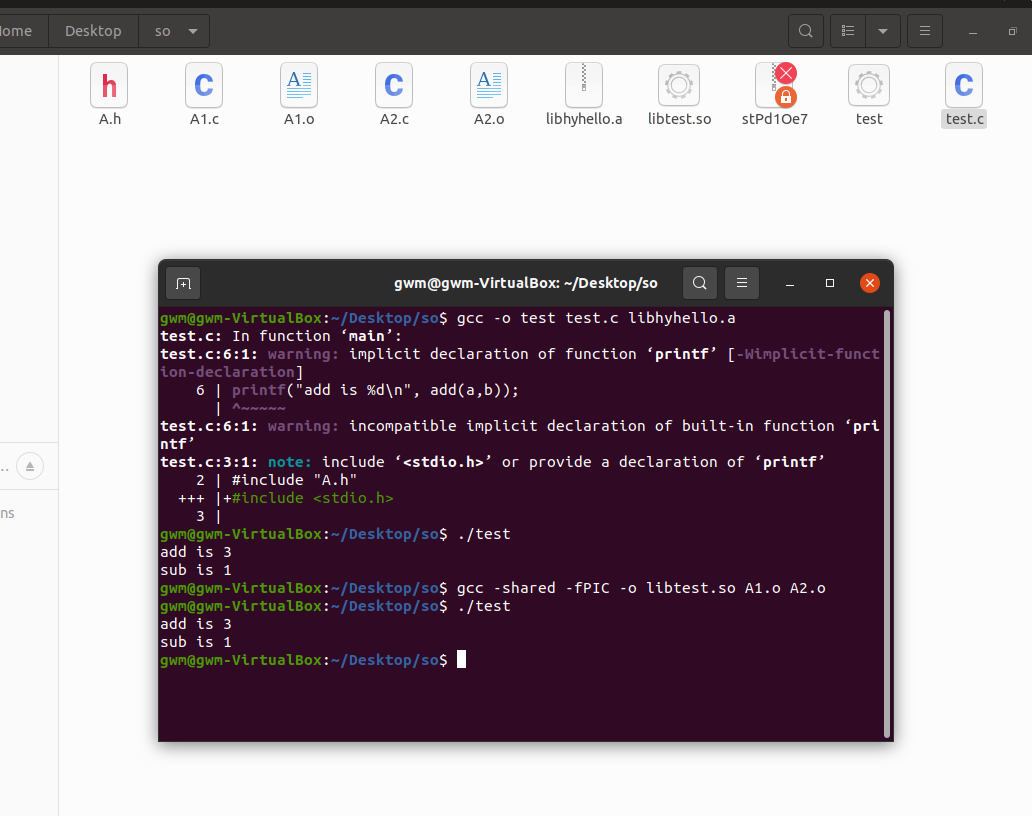Maximize the terminal window
Screen dimensions: 1032x816
point(830,283)
